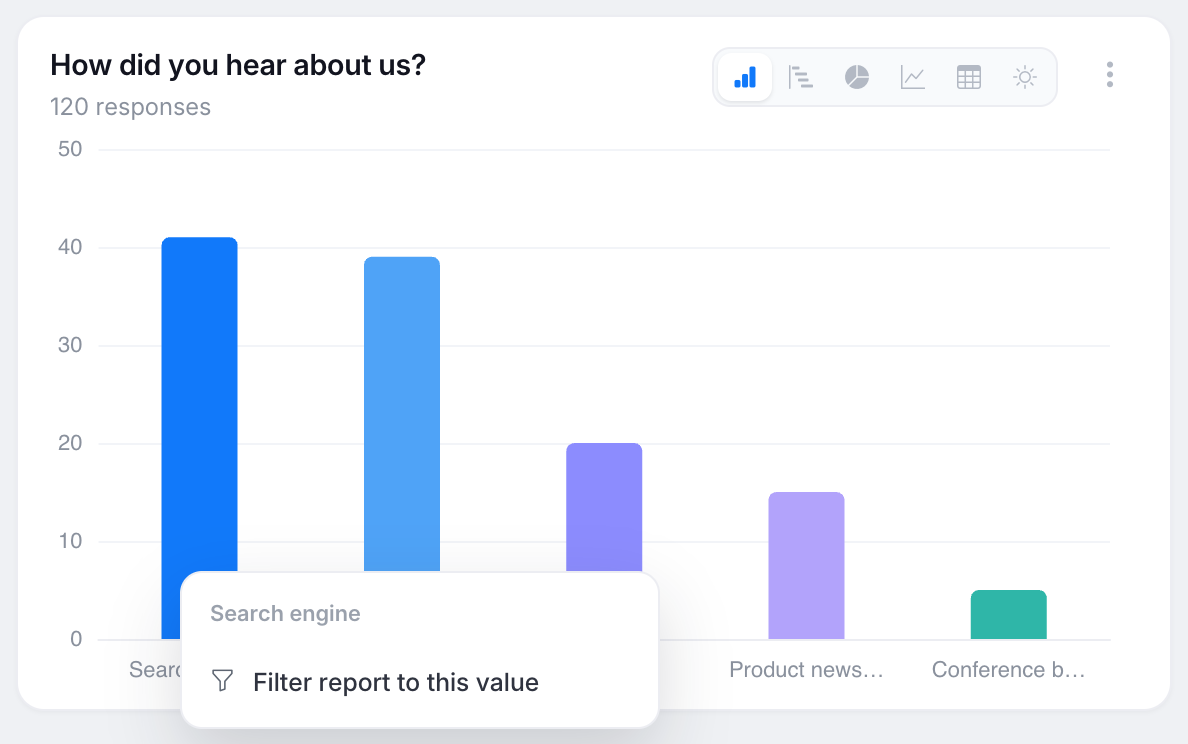
Task: Switch to horizontal bar chart view
Action: coord(801,77)
